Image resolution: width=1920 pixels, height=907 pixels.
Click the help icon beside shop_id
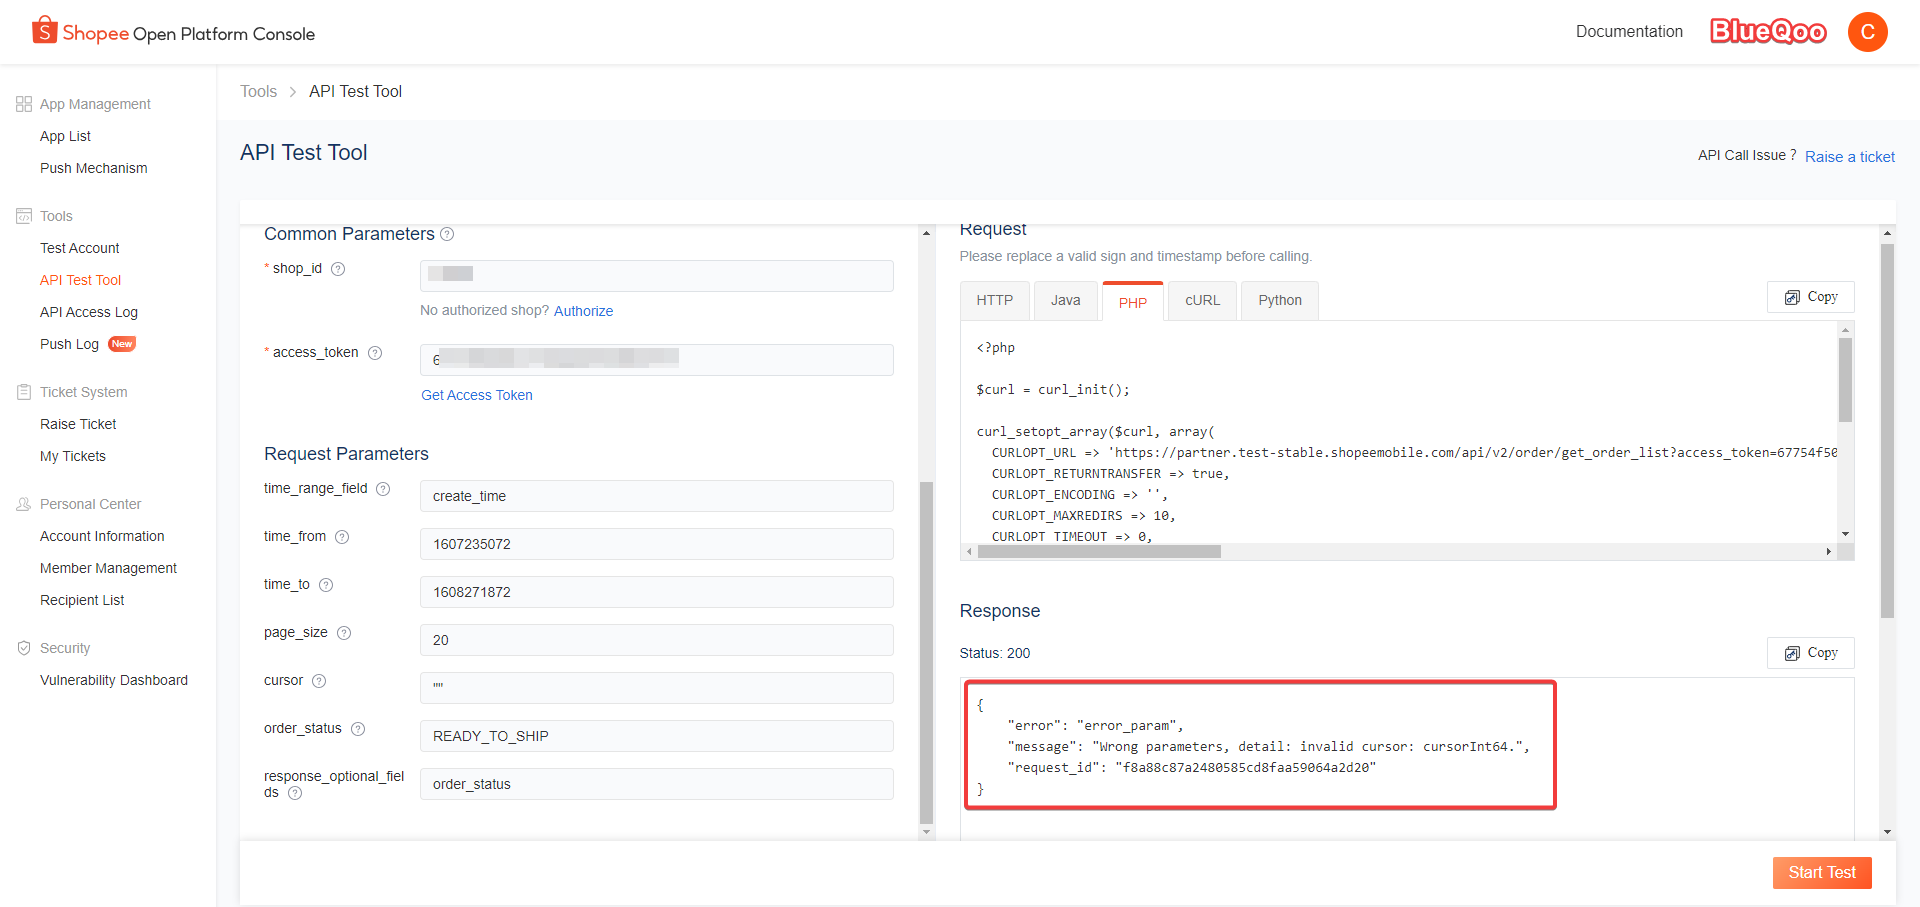[338, 268]
